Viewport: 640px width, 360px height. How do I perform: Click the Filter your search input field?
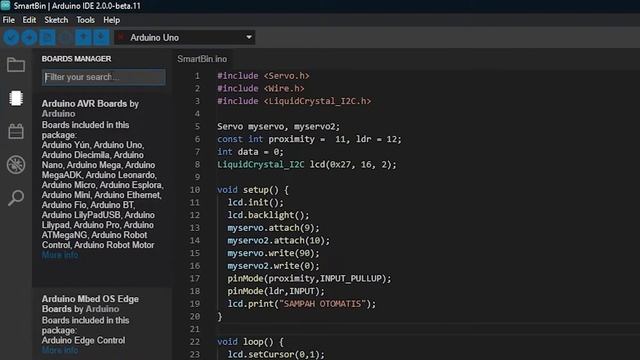point(104,77)
